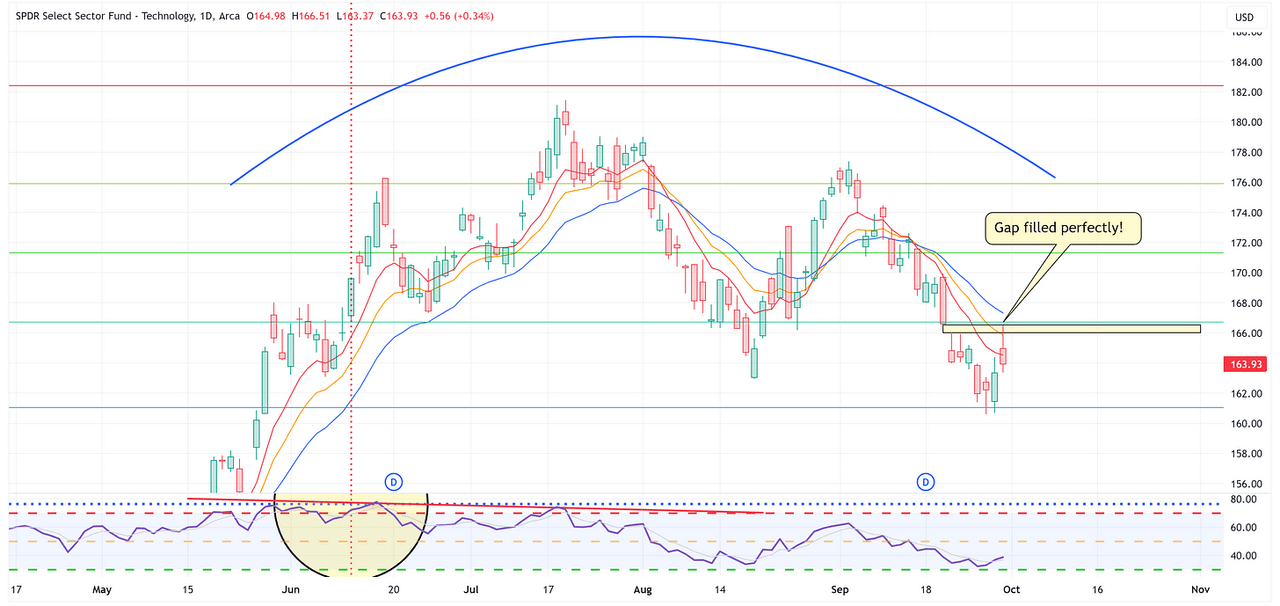Open the USD currency selector

point(1246,16)
